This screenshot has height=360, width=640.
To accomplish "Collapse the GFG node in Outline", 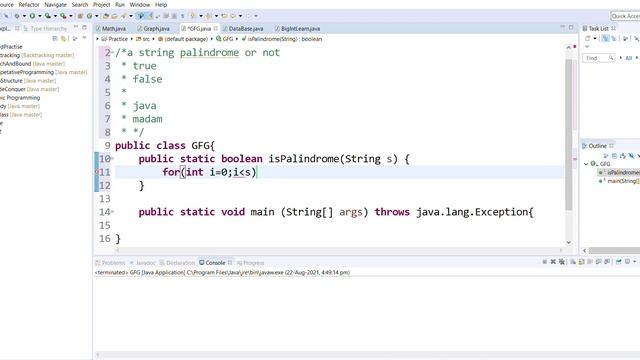I will (586, 164).
